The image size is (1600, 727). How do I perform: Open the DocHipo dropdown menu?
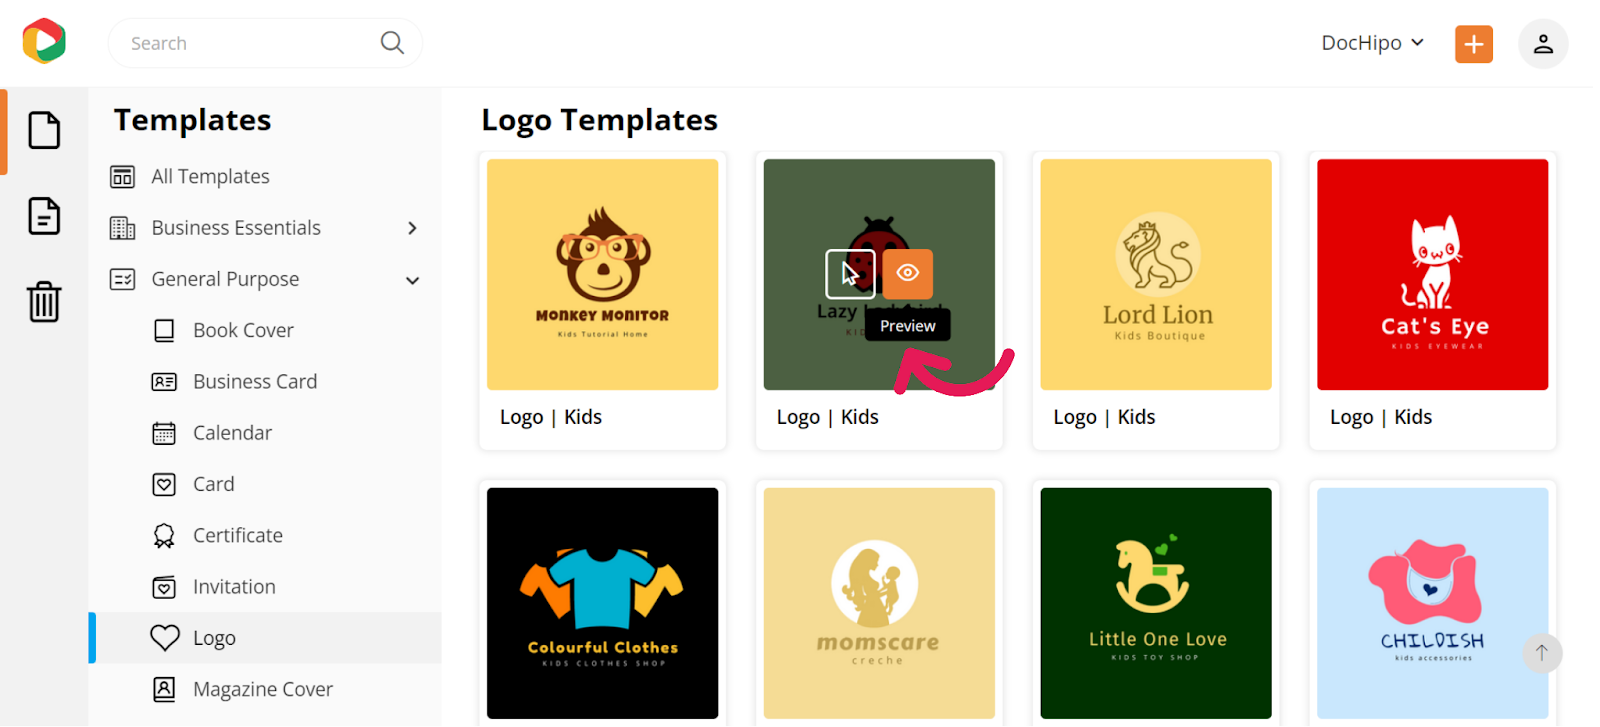1372,43
